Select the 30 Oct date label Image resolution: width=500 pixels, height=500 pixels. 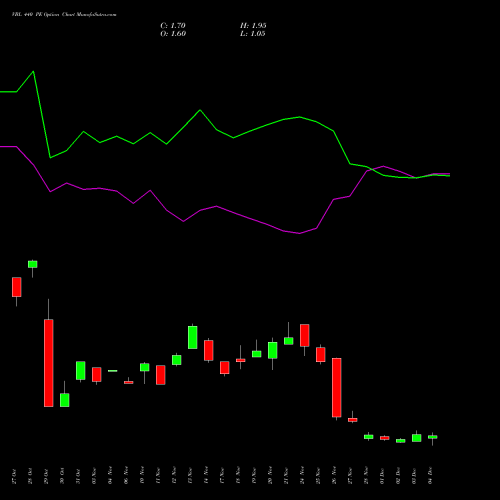click(62, 476)
